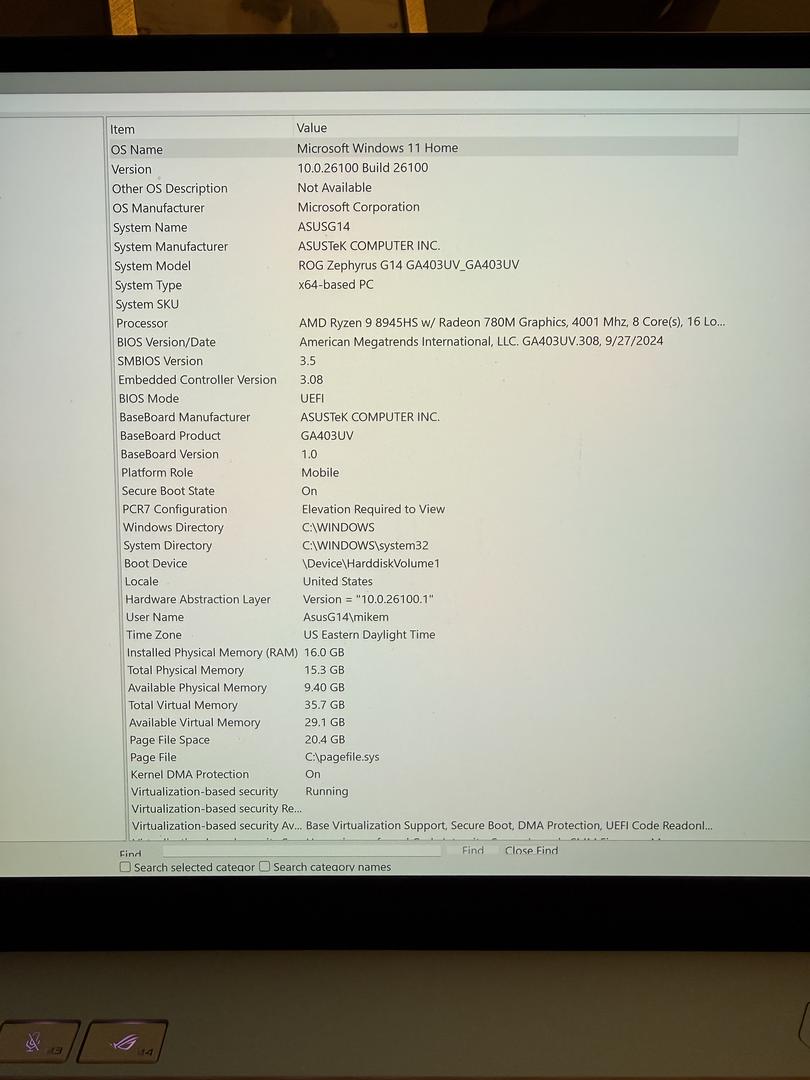The height and width of the screenshot is (1080, 810).
Task: Select the PCR7 Configuration row
Action: (424, 509)
